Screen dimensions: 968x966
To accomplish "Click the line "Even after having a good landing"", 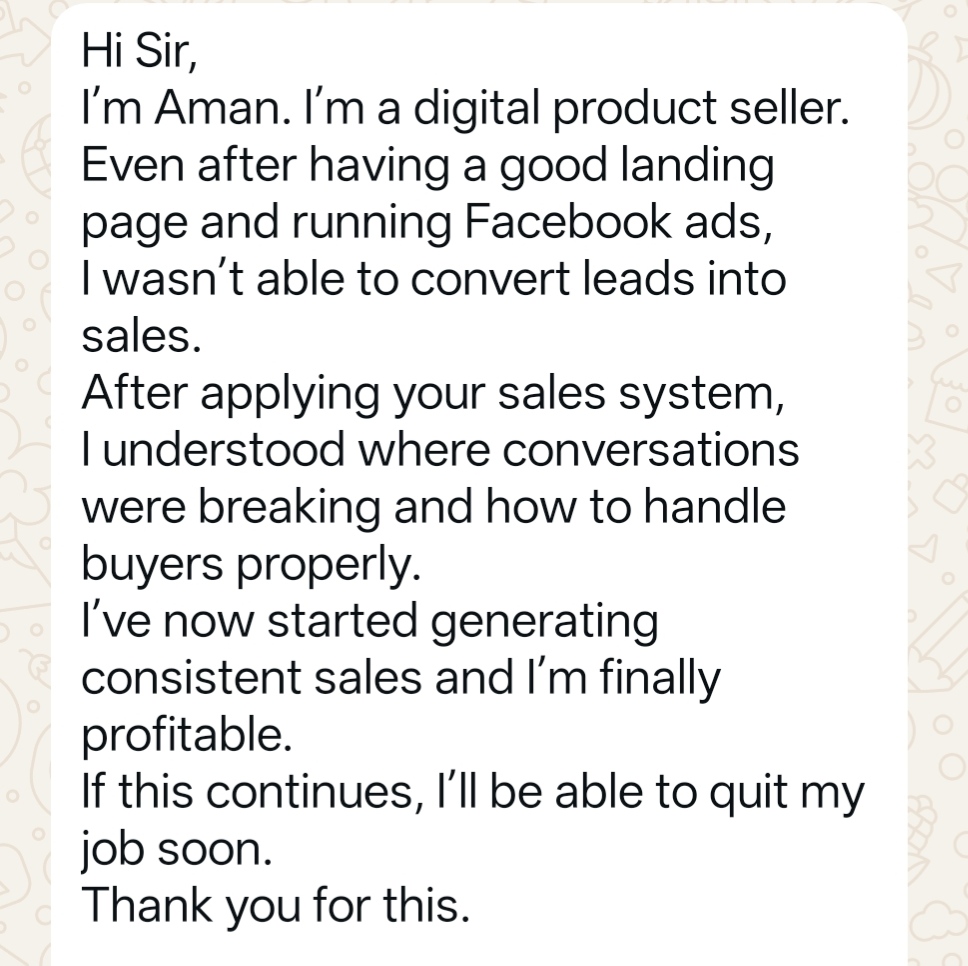I will coord(427,166).
